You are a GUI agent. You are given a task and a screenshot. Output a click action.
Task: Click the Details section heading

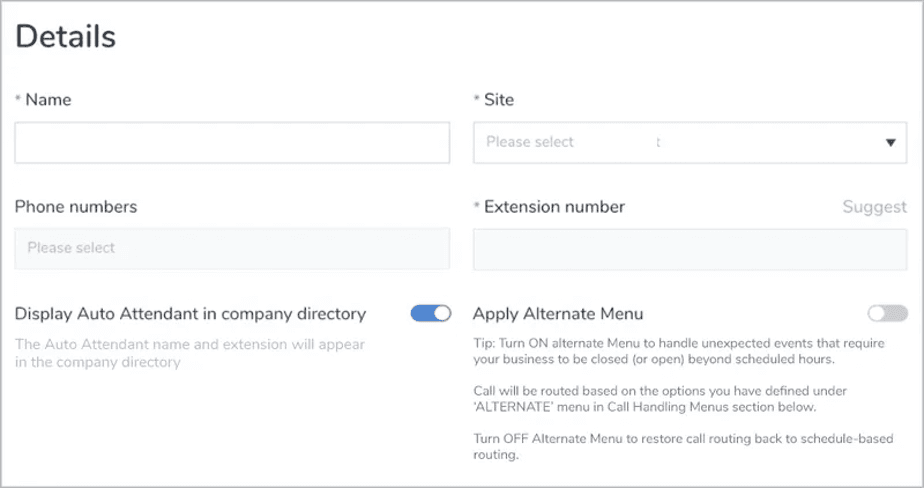pos(65,37)
